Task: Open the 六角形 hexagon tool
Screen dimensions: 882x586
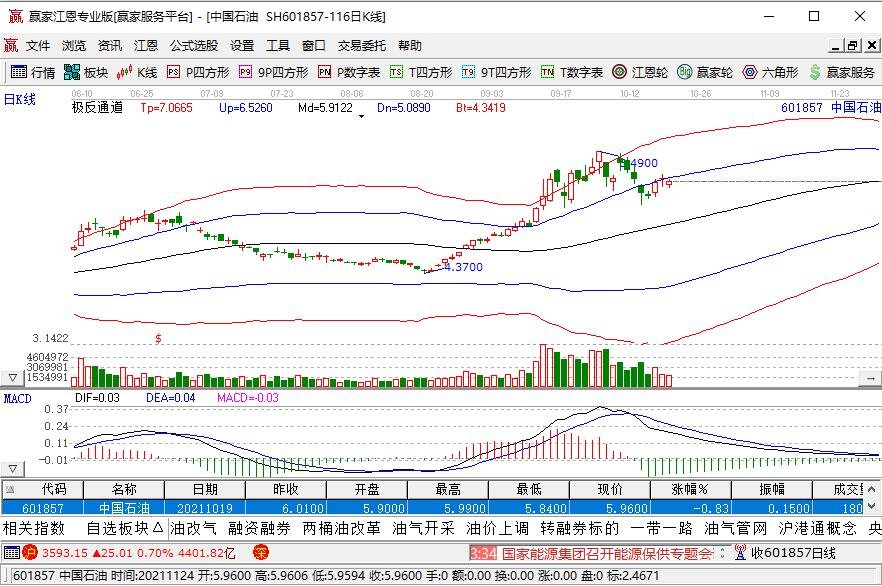Action: point(770,72)
